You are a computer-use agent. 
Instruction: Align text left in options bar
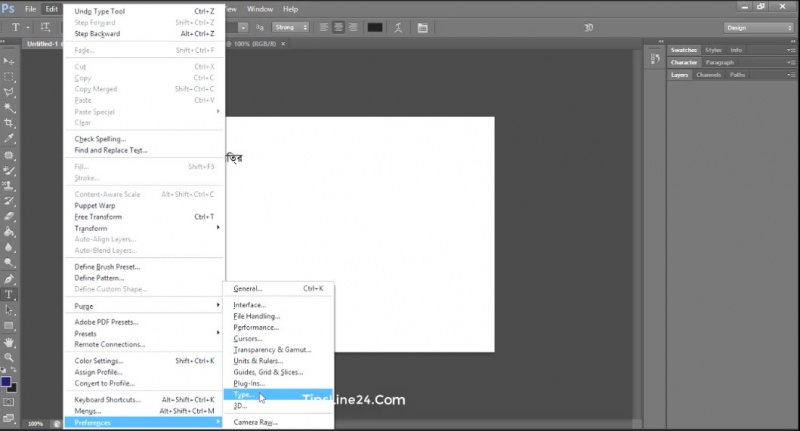(324, 28)
